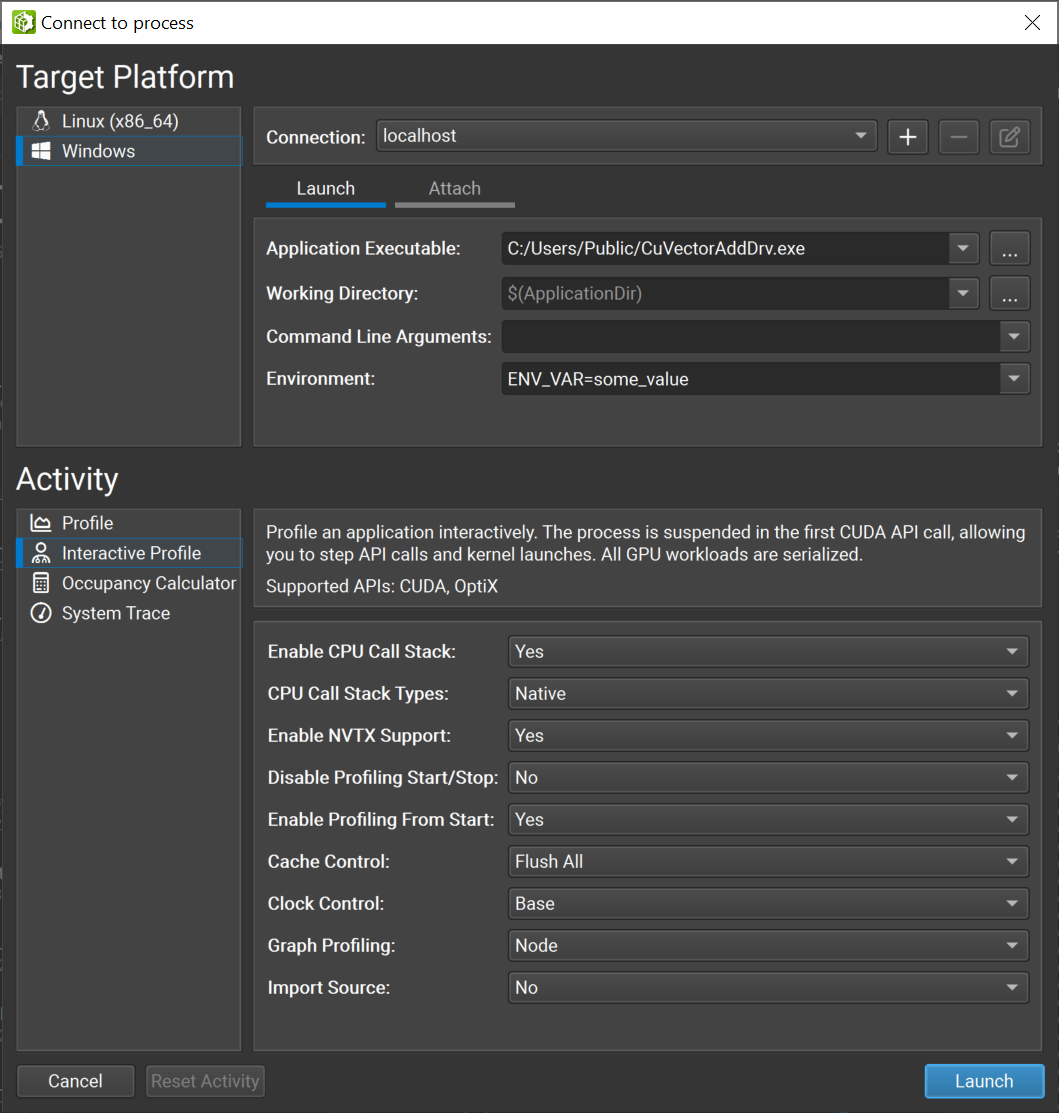Browse for Application Executable with ellipsis button
The width and height of the screenshot is (1059, 1113).
[x=1009, y=248]
